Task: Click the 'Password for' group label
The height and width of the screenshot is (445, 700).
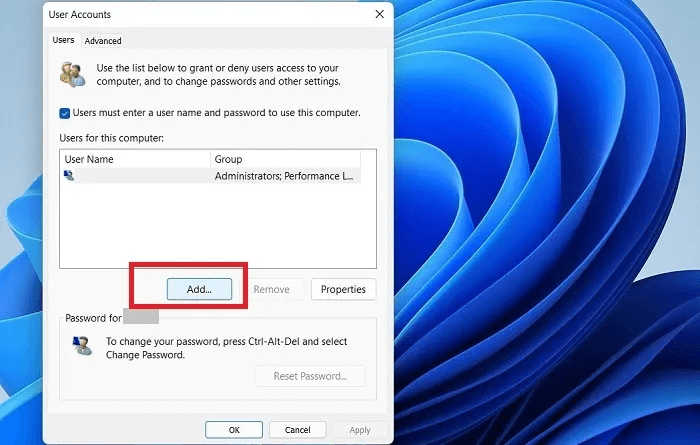Action: (93, 318)
